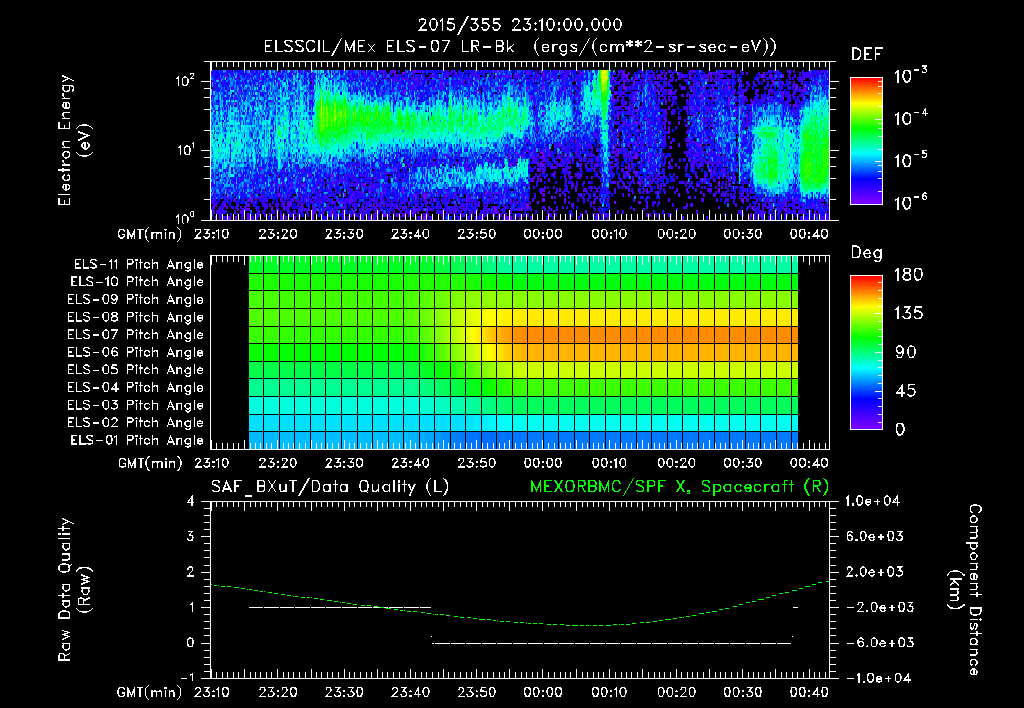Viewport: 1024px width, 708px height.
Task: Click the GMT(min) label under pitch angle panel
Action: (x=150, y=463)
